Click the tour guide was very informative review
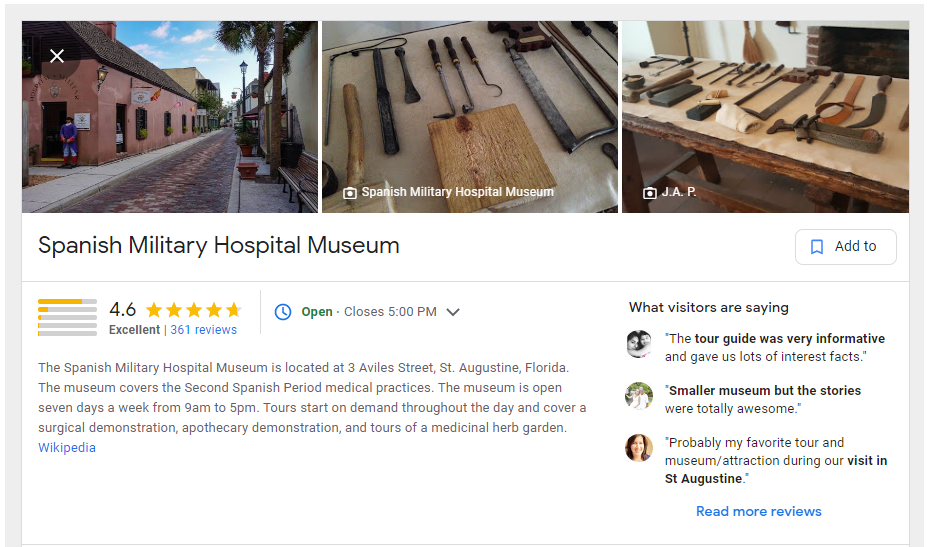Screen dimensions: 929x547 (x=774, y=347)
